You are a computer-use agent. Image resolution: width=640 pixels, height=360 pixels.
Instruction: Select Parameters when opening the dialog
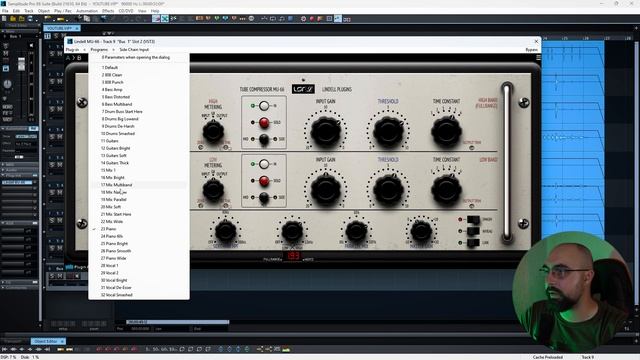coord(139,58)
